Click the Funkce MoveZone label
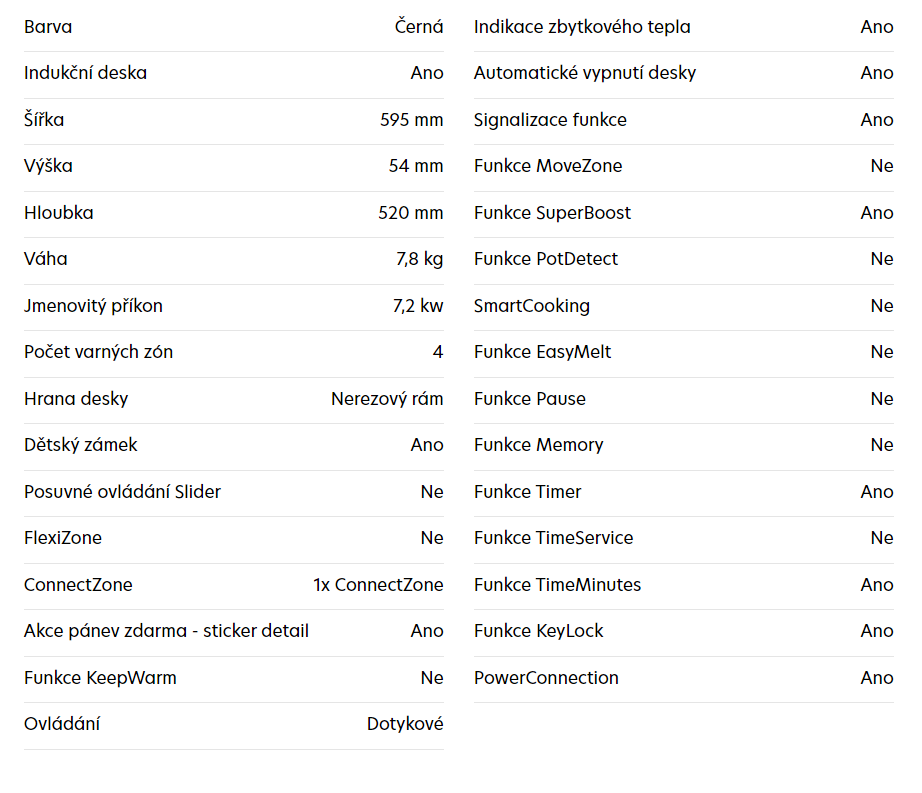Screen dimensions: 922x793 (548, 166)
